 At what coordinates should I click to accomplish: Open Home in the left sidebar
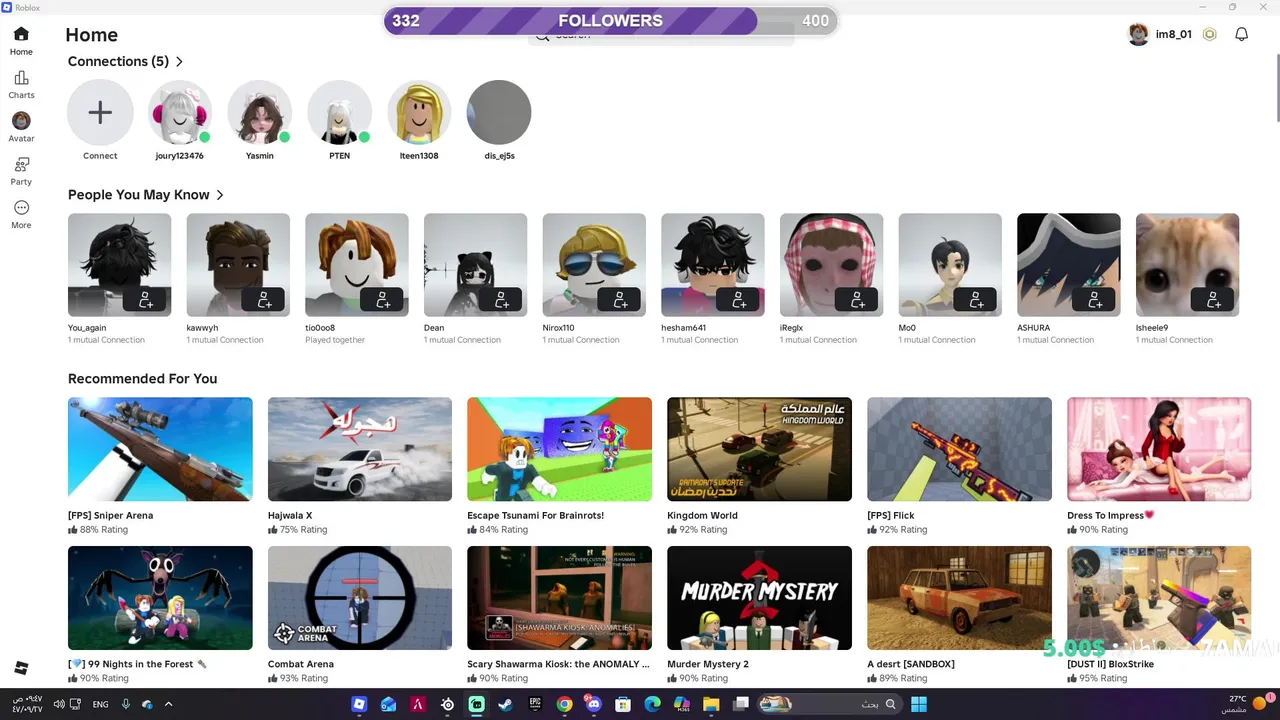pyautogui.click(x=21, y=41)
